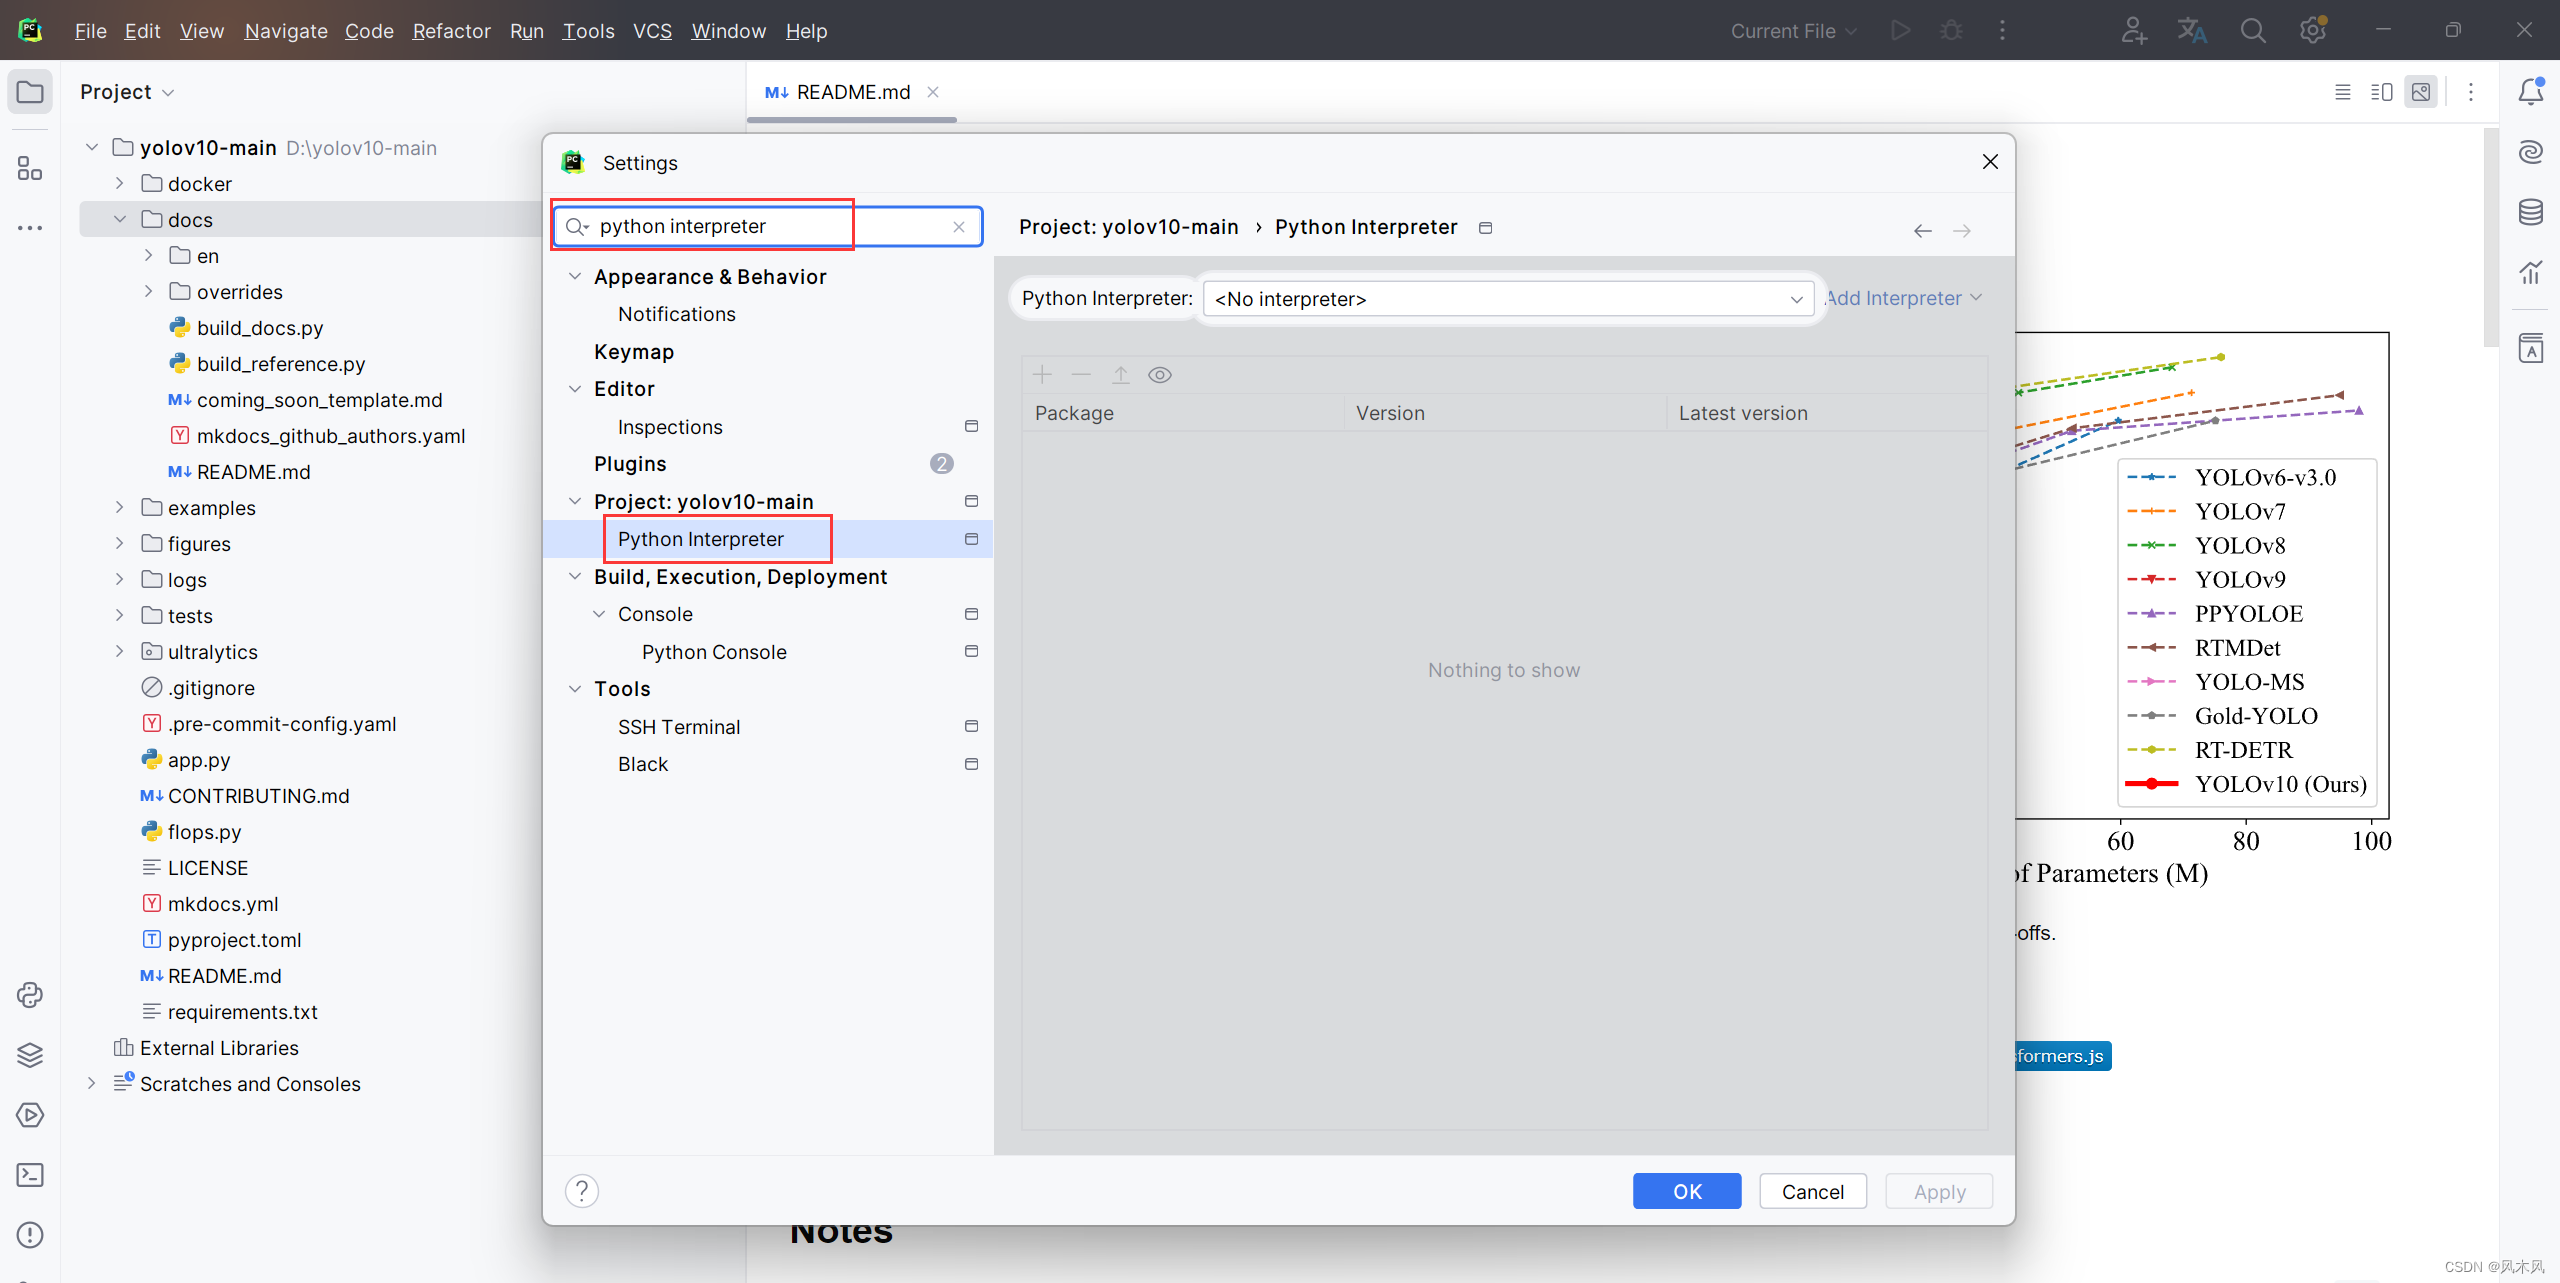Open the Services tool window icon

(30, 1115)
